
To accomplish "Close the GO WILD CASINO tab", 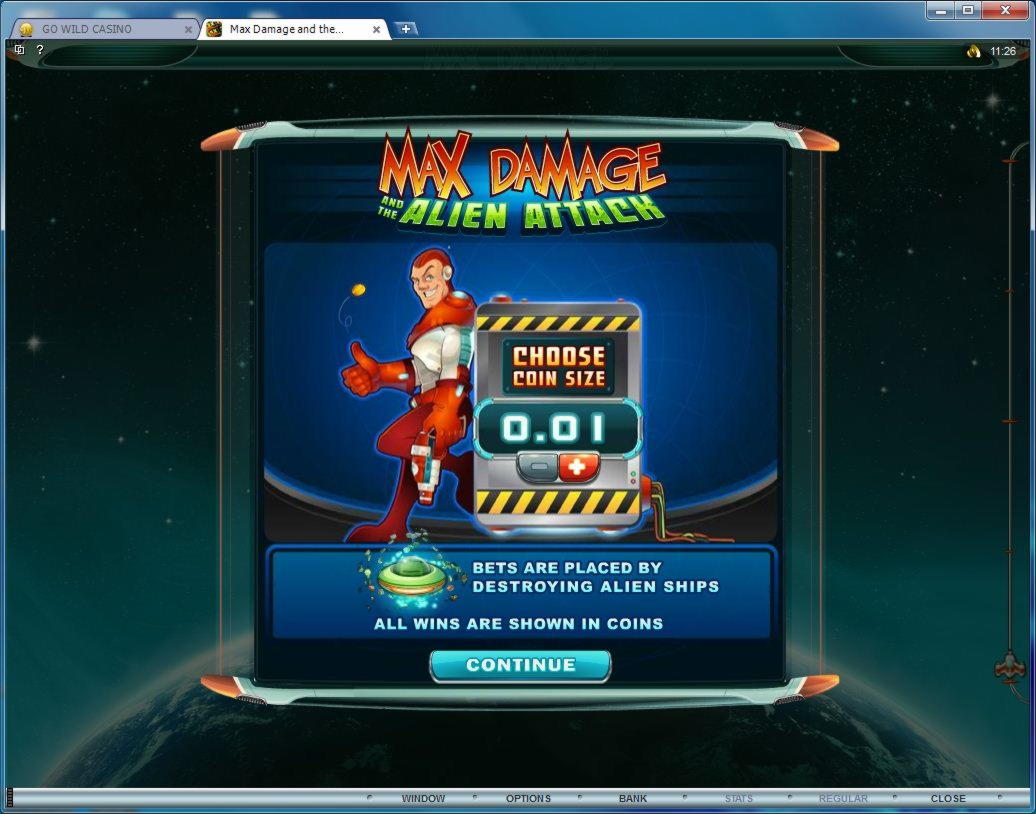I will click(x=188, y=29).
